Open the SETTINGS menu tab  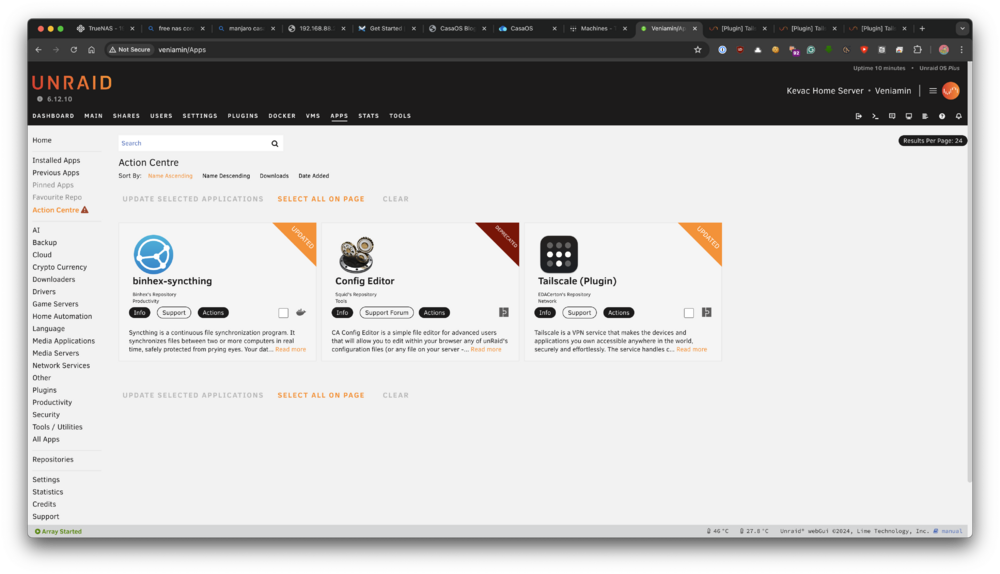pos(200,116)
